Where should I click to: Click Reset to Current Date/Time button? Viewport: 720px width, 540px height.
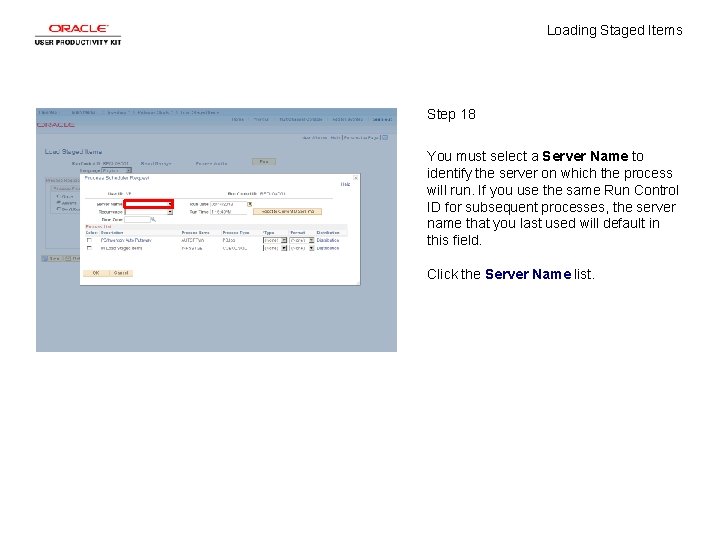coord(287,212)
